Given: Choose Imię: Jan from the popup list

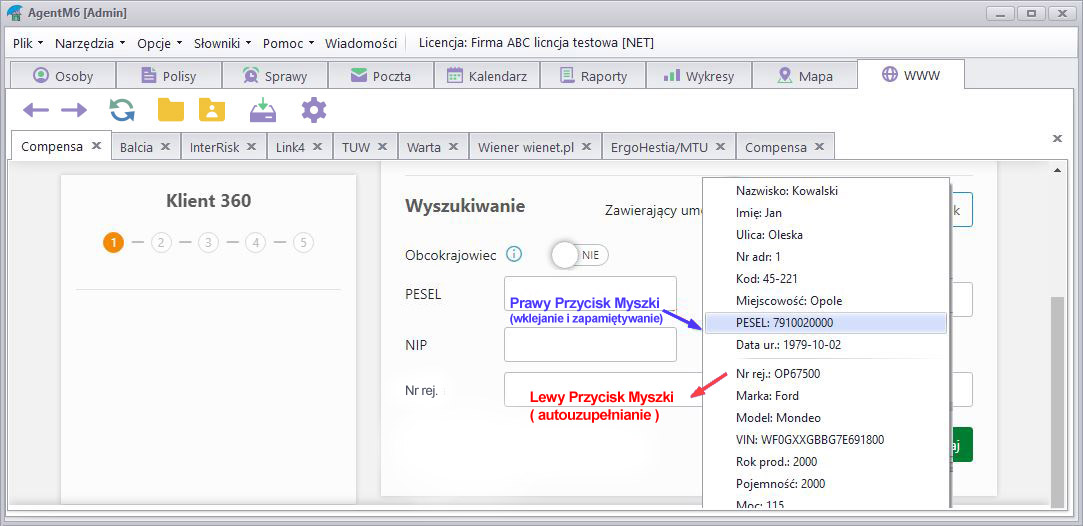Looking at the screenshot, I should click(826, 213).
